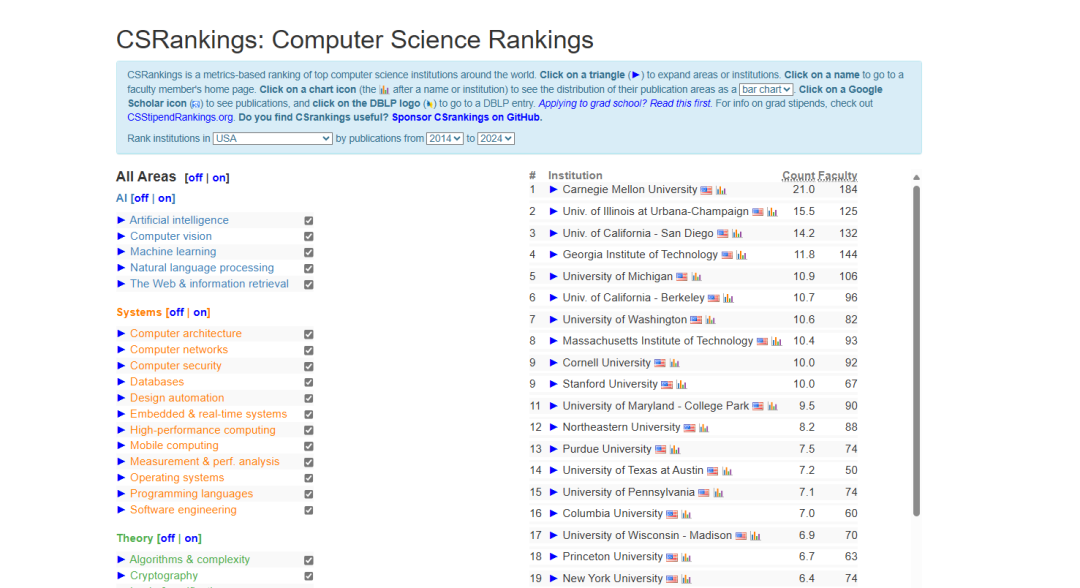
Task: Expand the Cryptography area triangle
Action: (x=121, y=576)
